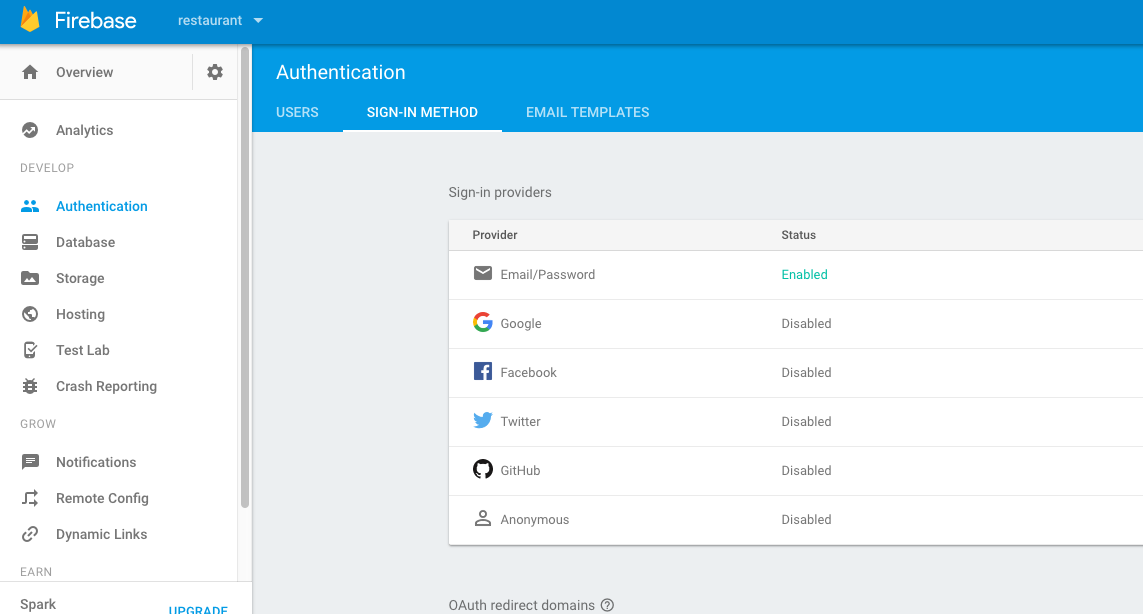The height and width of the screenshot is (614, 1143).
Task: Click the Hosting globe icon
Action: 30,314
